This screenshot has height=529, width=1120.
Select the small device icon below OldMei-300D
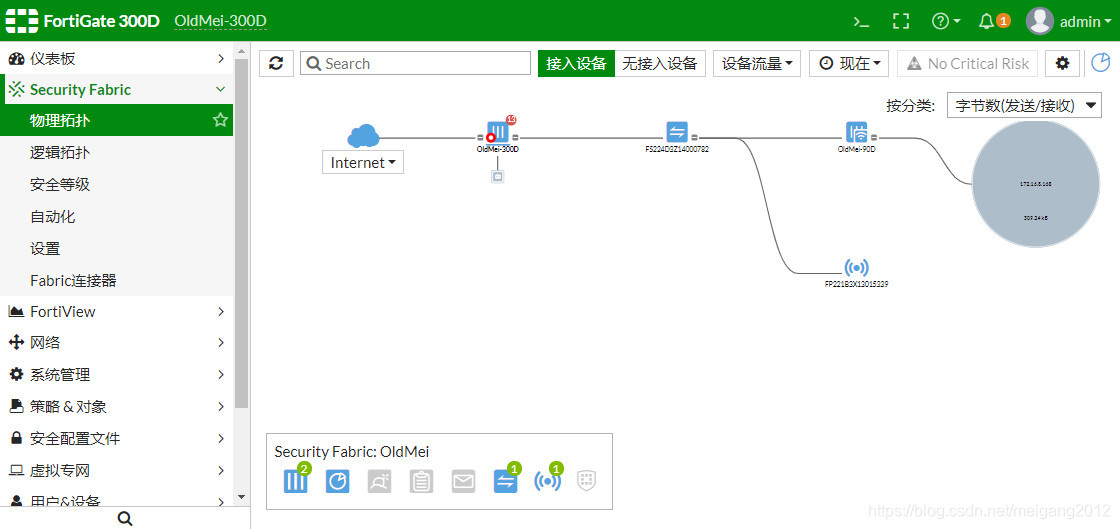(498, 176)
